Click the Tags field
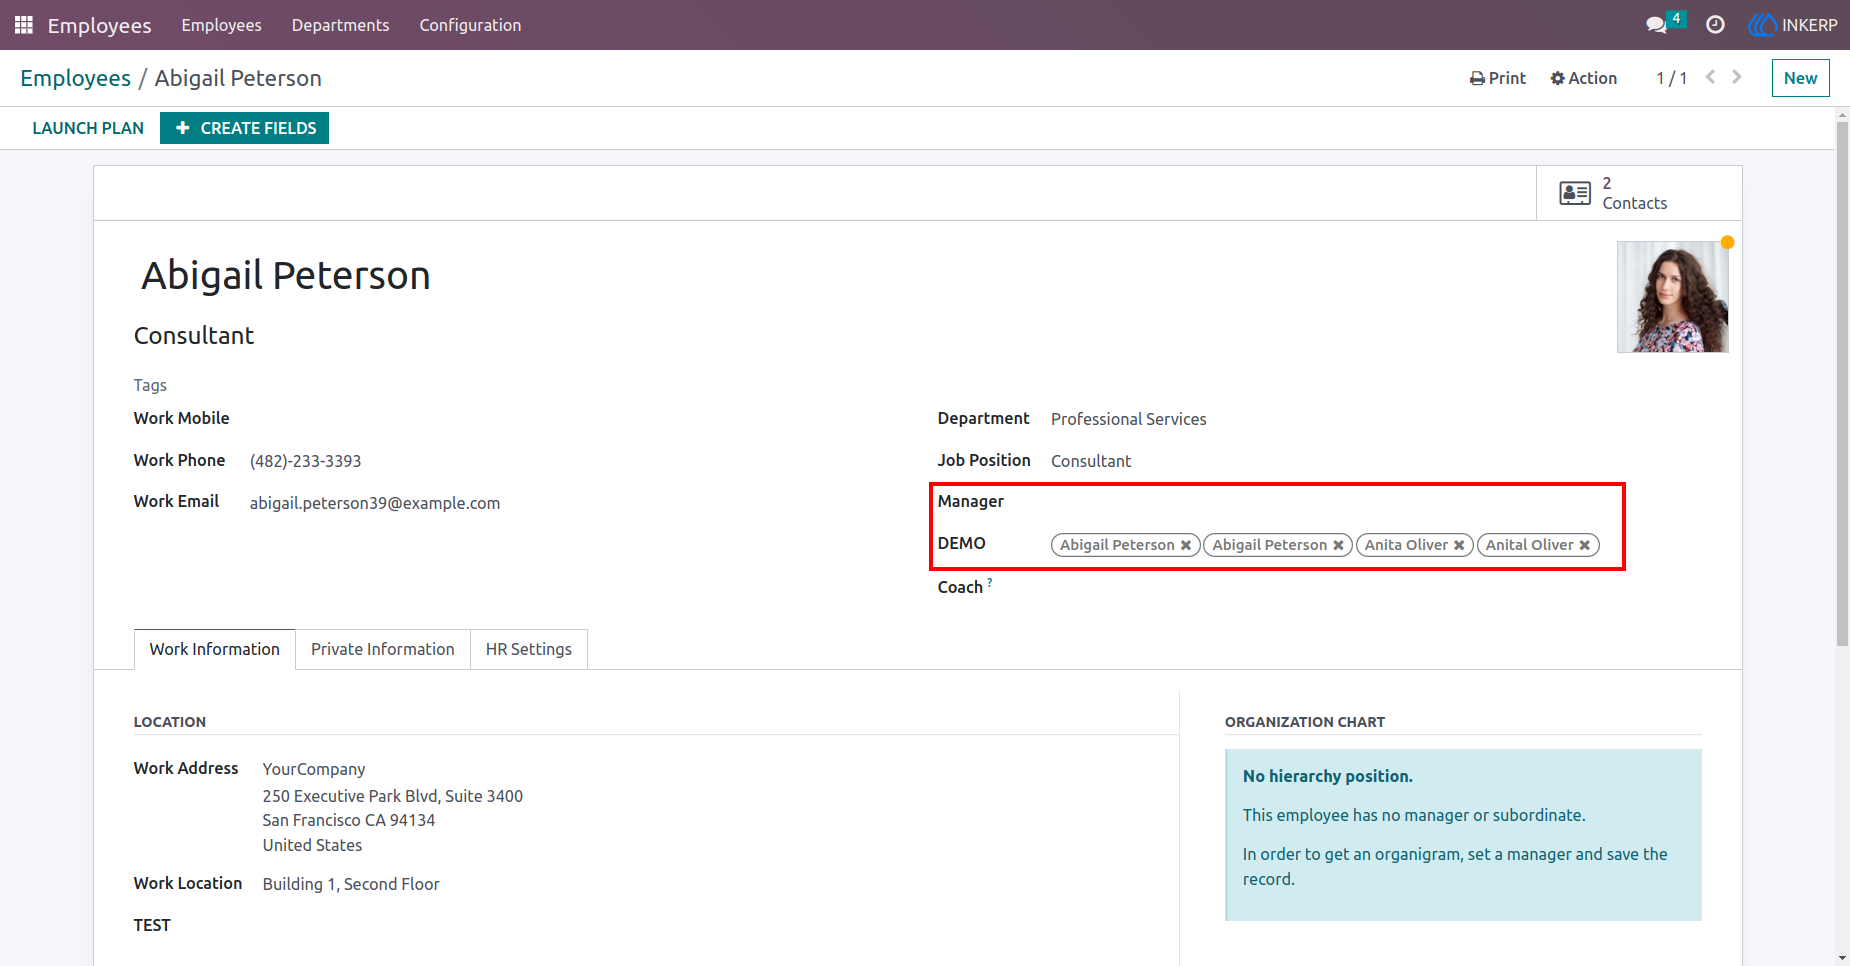This screenshot has height=966, width=1850. [x=150, y=385]
